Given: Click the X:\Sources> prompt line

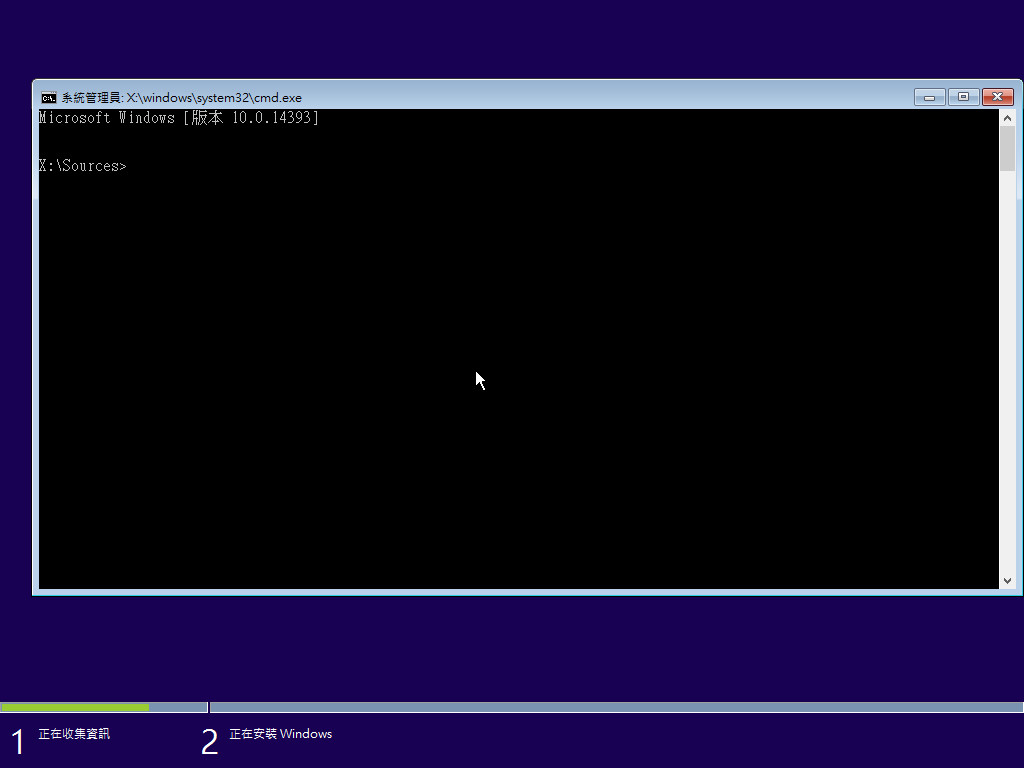Looking at the screenshot, I should (x=82, y=166).
